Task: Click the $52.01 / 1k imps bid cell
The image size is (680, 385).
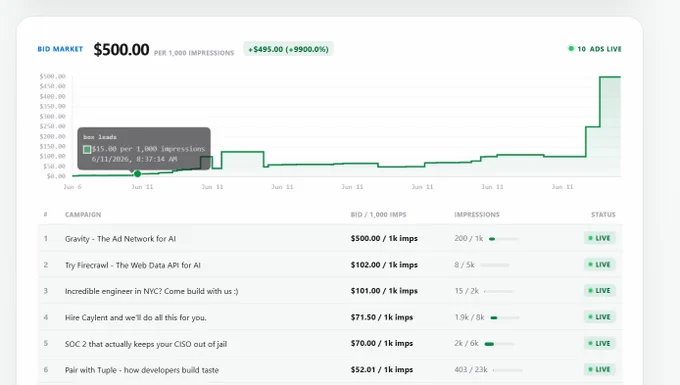Action: pyautogui.click(x=382, y=370)
